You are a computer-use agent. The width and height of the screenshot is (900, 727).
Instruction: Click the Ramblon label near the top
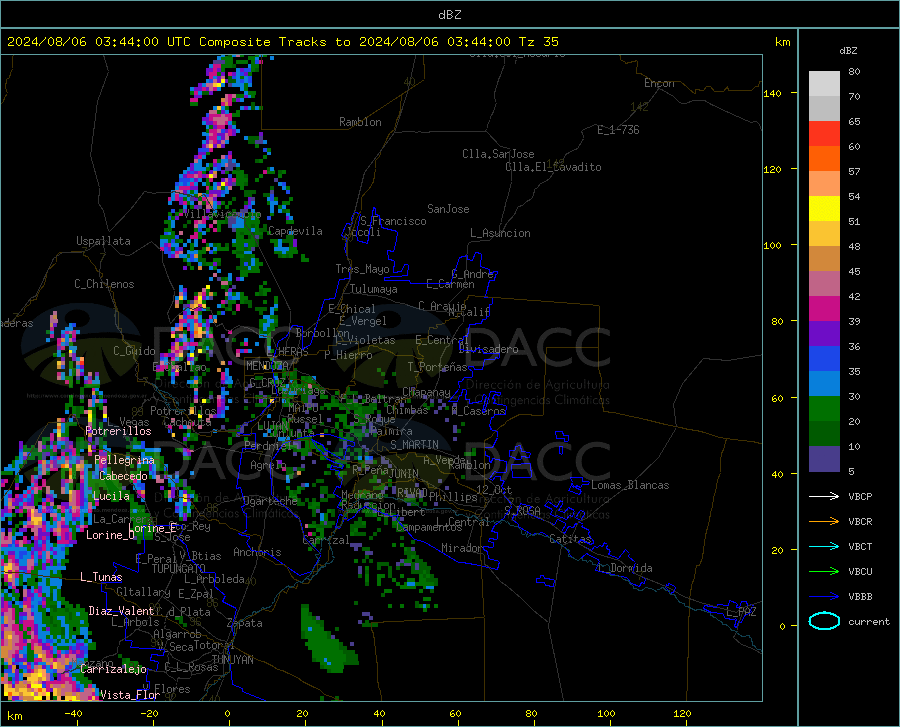tap(360, 122)
